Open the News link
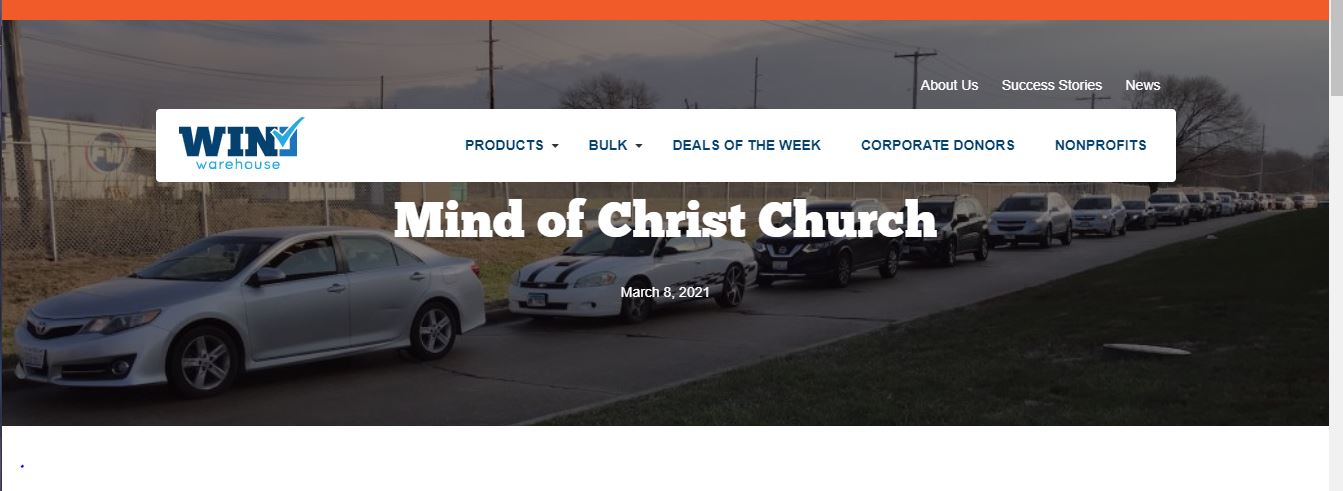The height and width of the screenshot is (491, 1343). pyautogui.click(x=1143, y=85)
